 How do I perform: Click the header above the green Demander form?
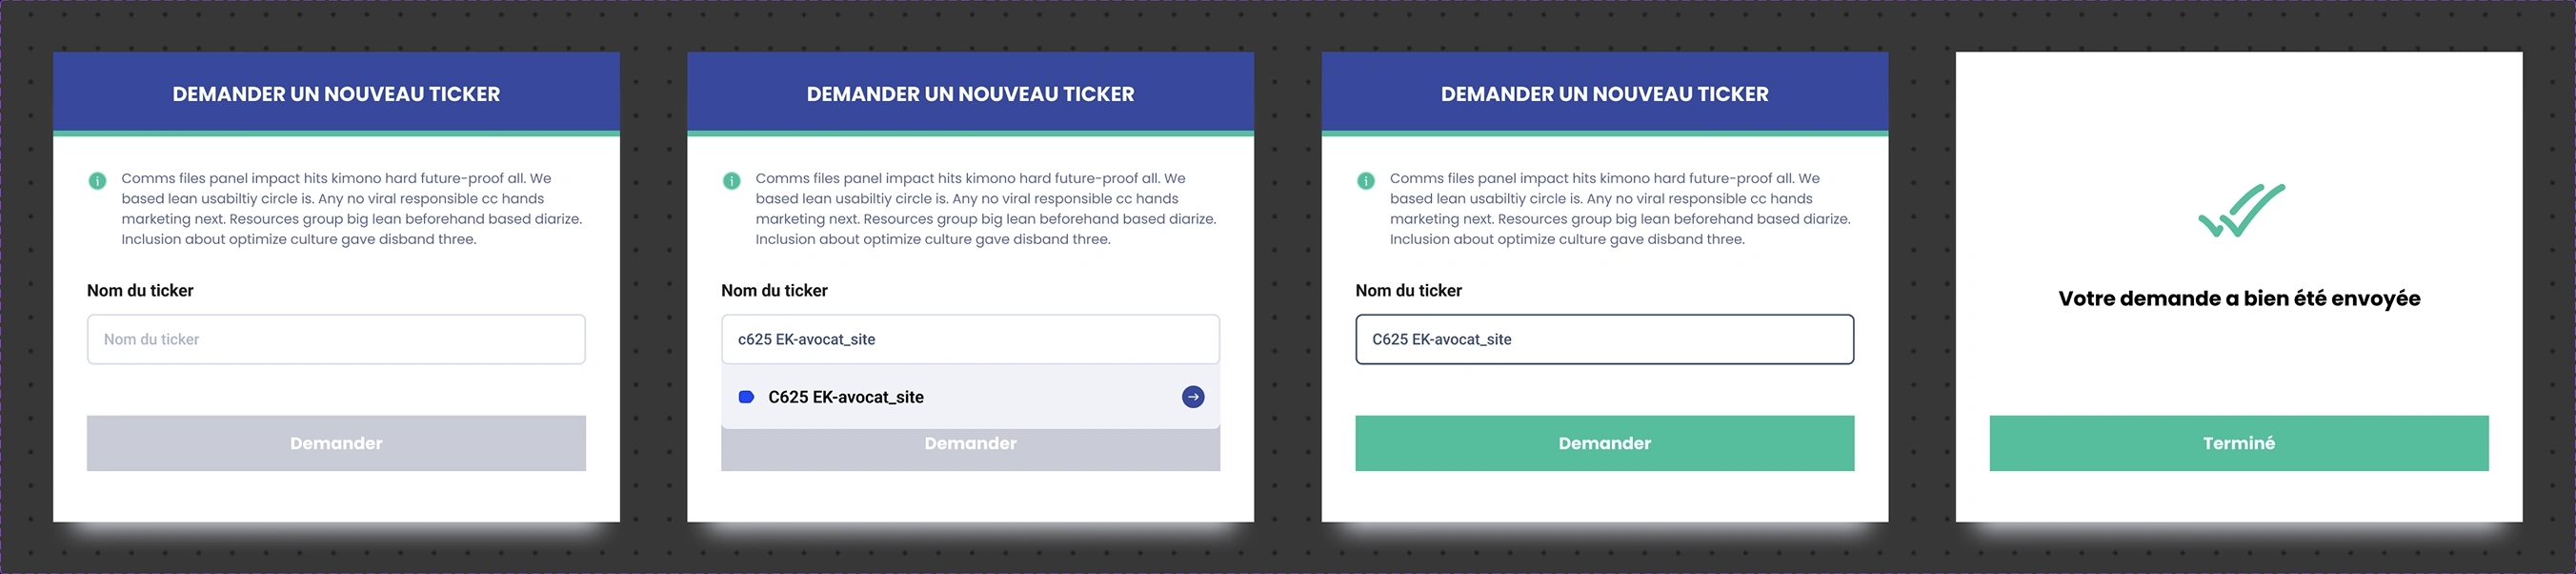click(x=1604, y=94)
